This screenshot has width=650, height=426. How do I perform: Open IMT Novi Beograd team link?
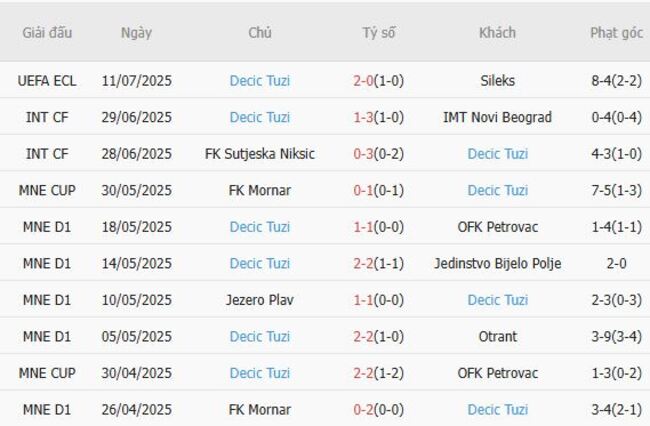click(497, 117)
